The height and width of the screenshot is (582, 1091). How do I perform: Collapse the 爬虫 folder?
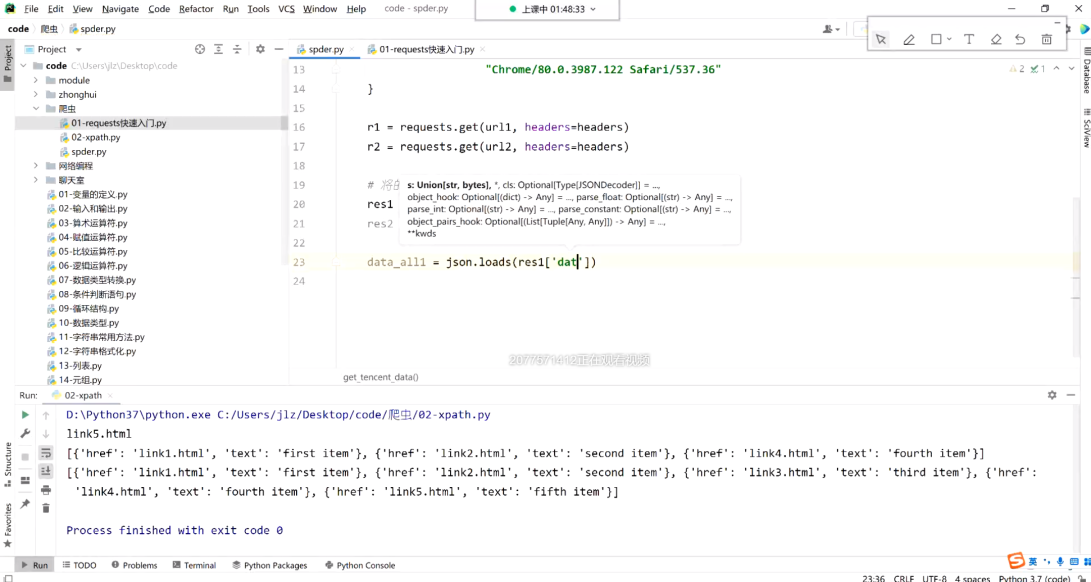click(35, 109)
